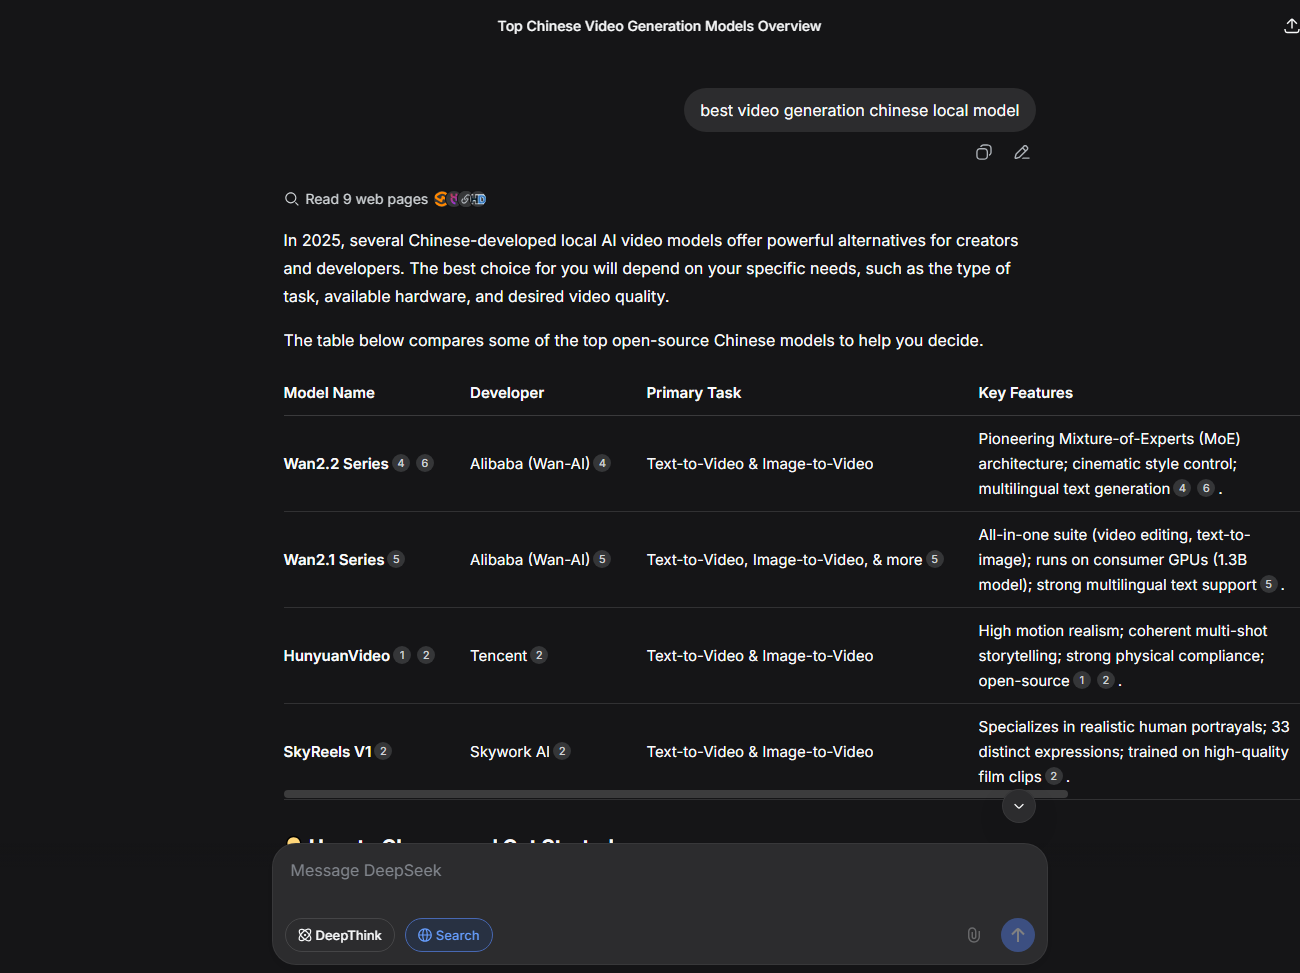Image resolution: width=1300 pixels, height=973 pixels.
Task: Edit the user message with the pencil icon
Action: pyautogui.click(x=1021, y=152)
